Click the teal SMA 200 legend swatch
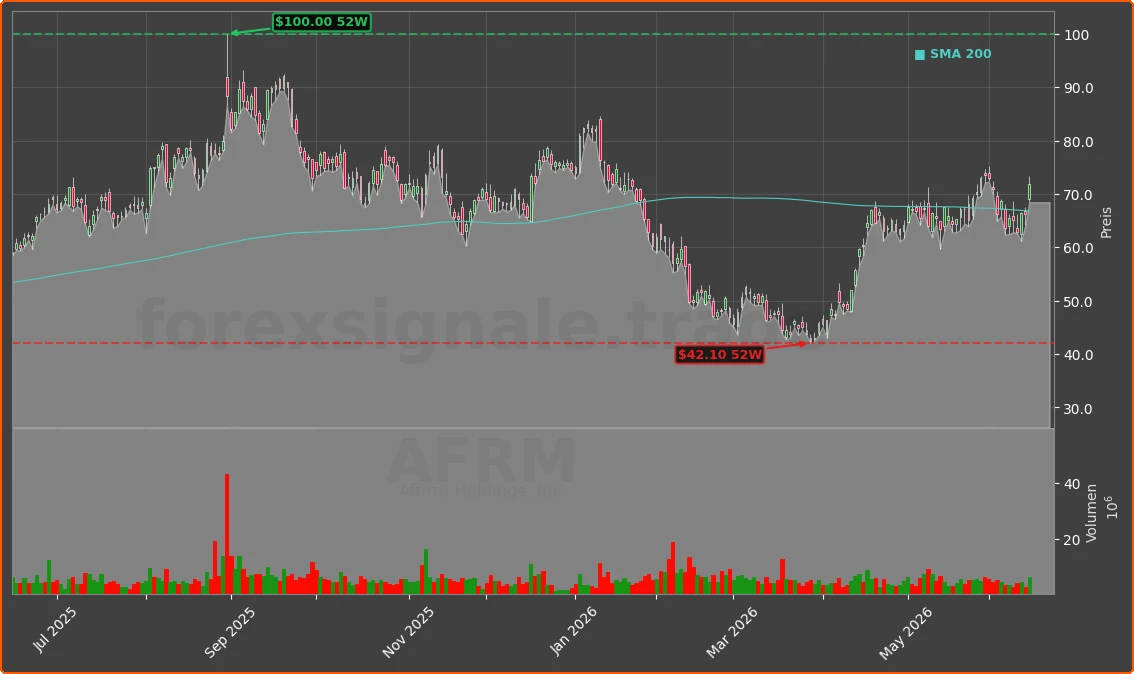Image resolution: width=1134 pixels, height=674 pixels. [919, 55]
